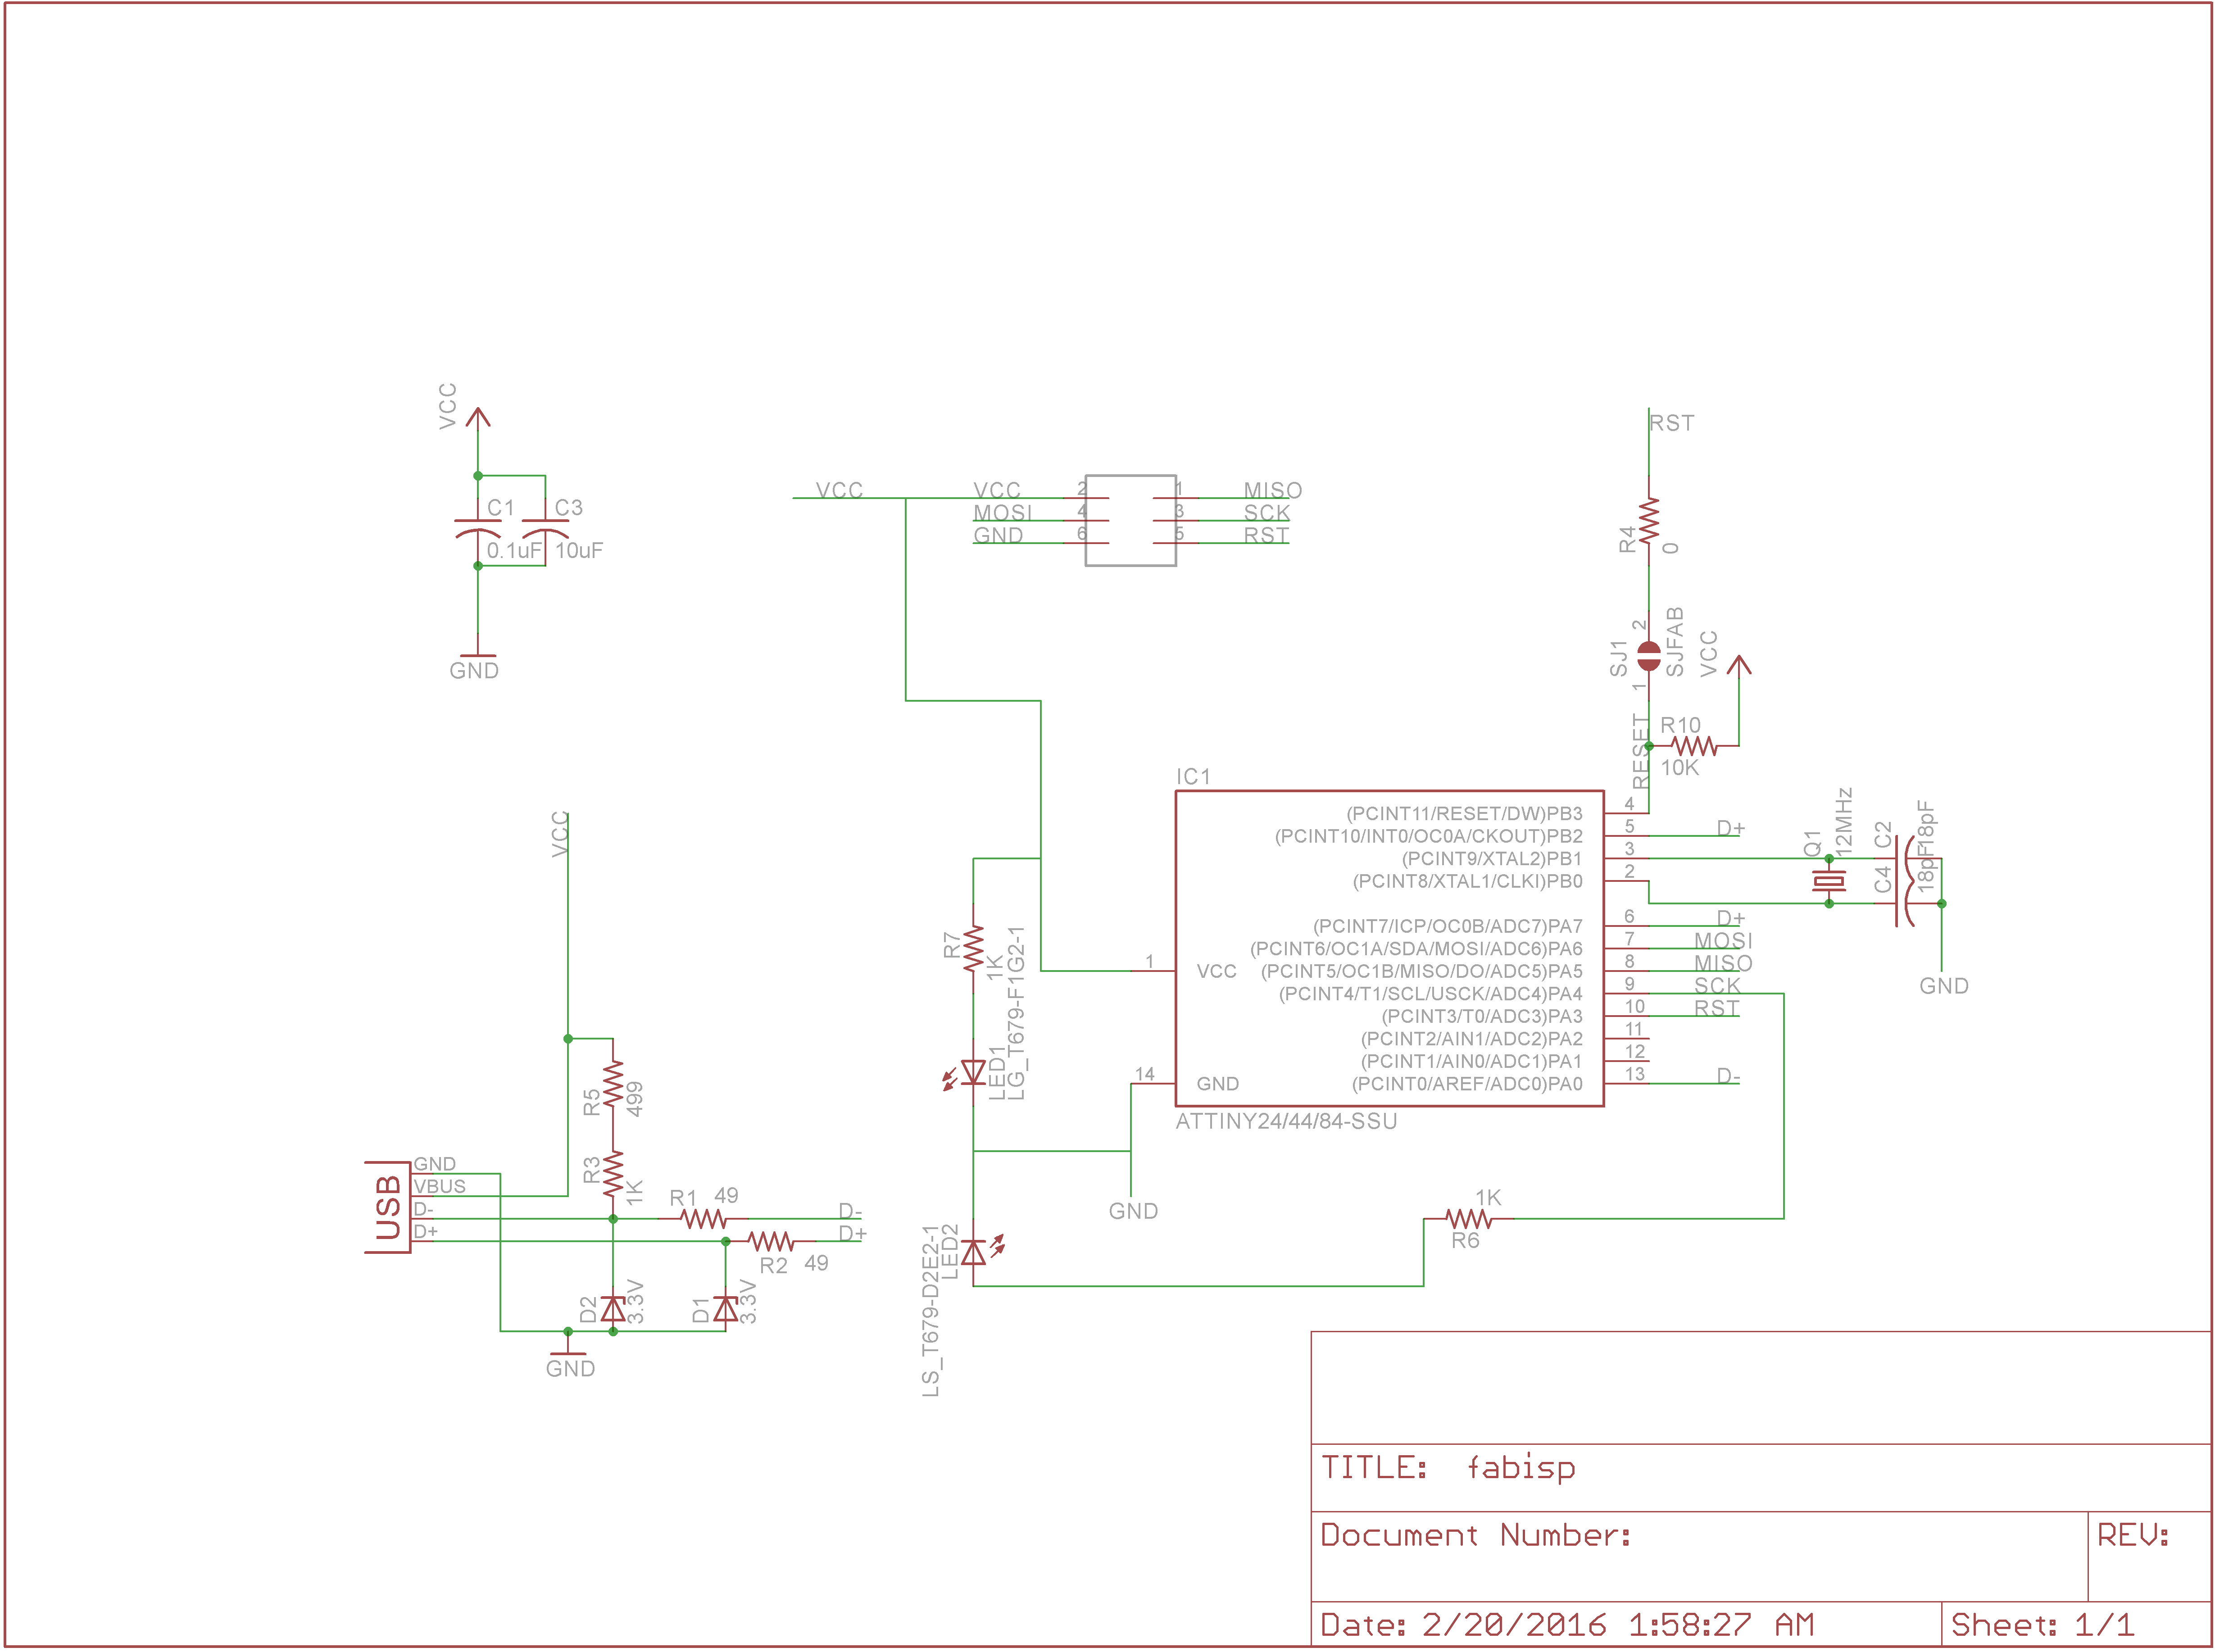Click the R4 resistor symbol

coord(1648,520)
